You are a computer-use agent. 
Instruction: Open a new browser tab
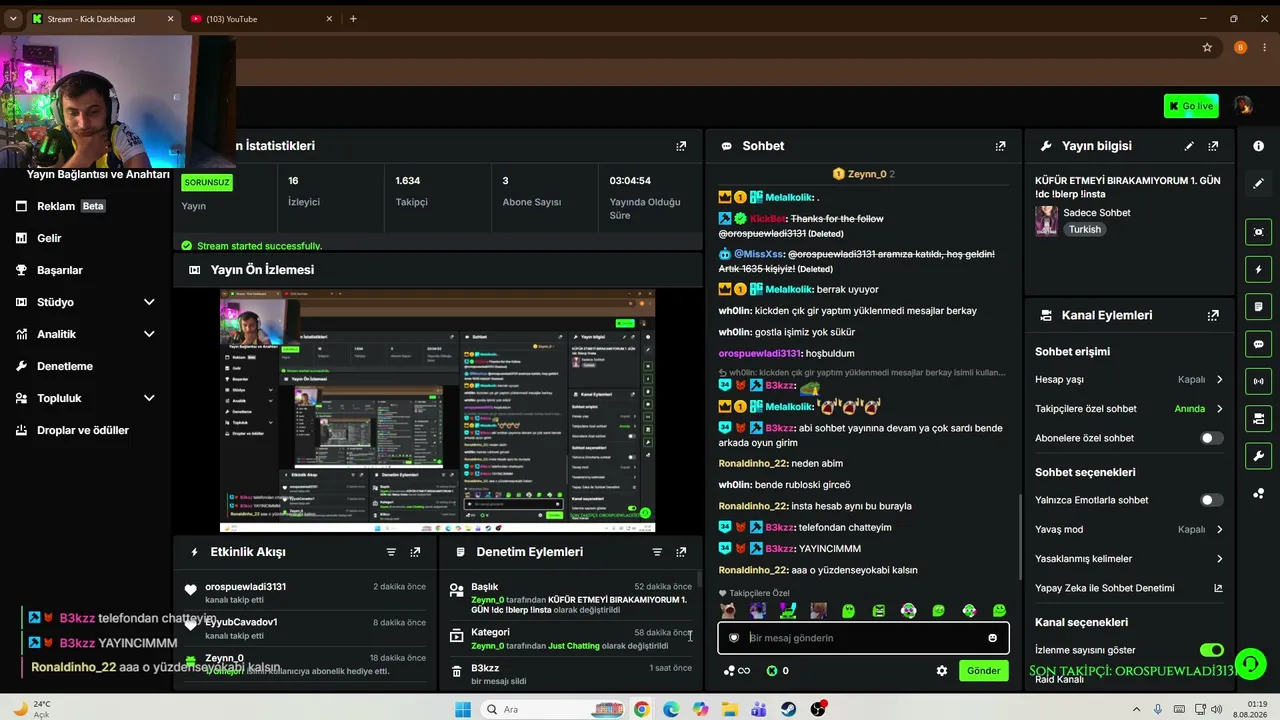tap(353, 19)
